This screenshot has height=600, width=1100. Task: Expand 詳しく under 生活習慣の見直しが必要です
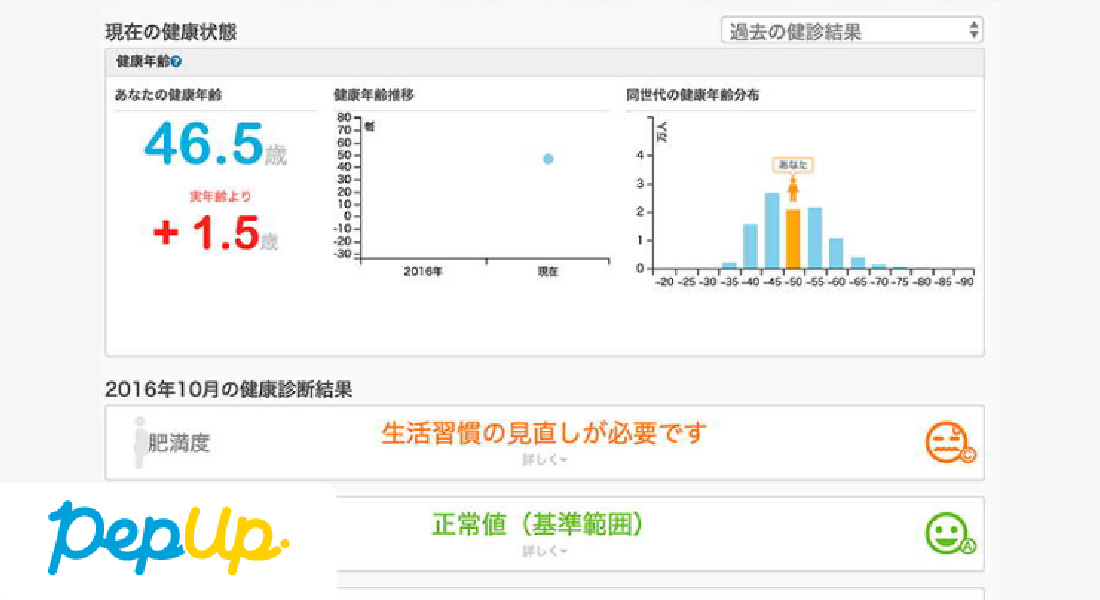[x=544, y=460]
